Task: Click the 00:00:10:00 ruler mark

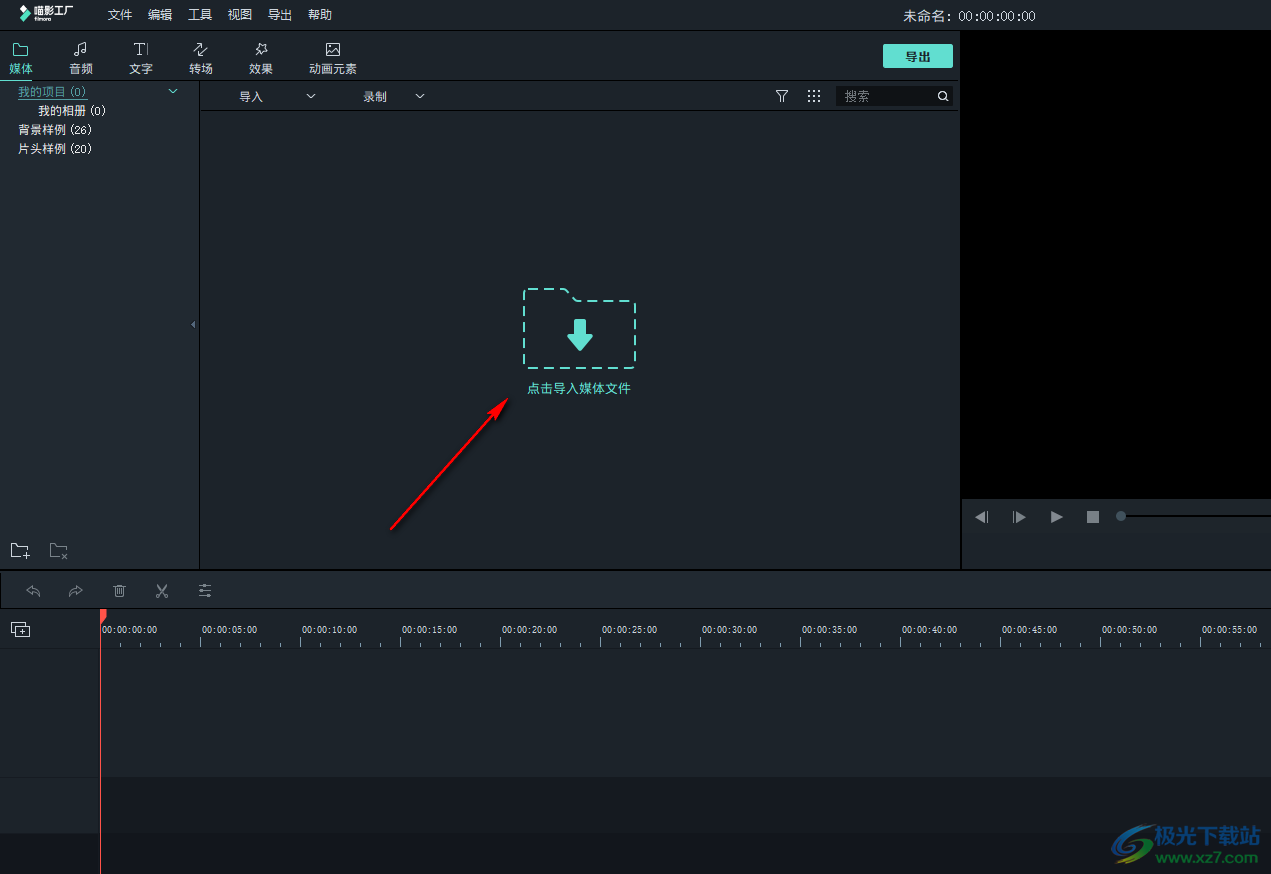Action: point(329,630)
